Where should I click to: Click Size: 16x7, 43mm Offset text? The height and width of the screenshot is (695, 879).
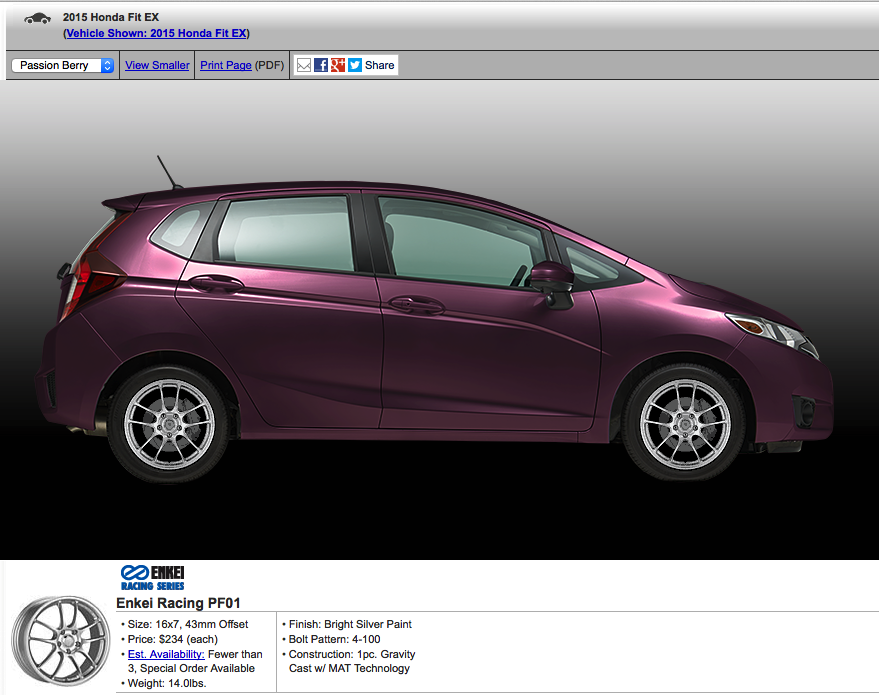click(188, 624)
